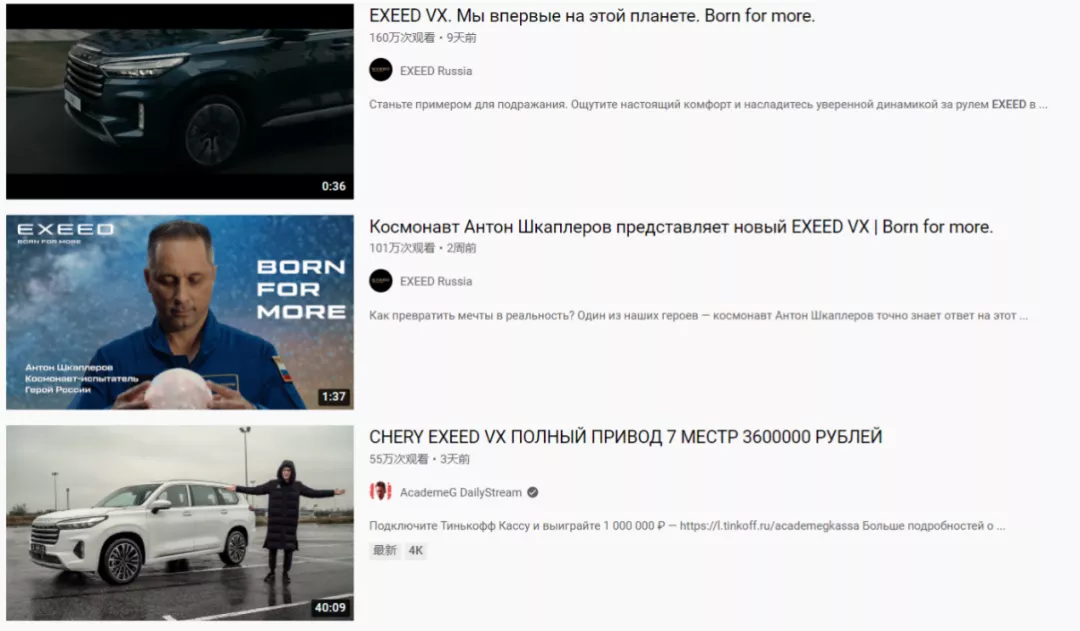Viewport: 1080px width, 631px height.
Task: Open the dark EXEED VX car thumbnail
Action: pyautogui.click(x=180, y=102)
